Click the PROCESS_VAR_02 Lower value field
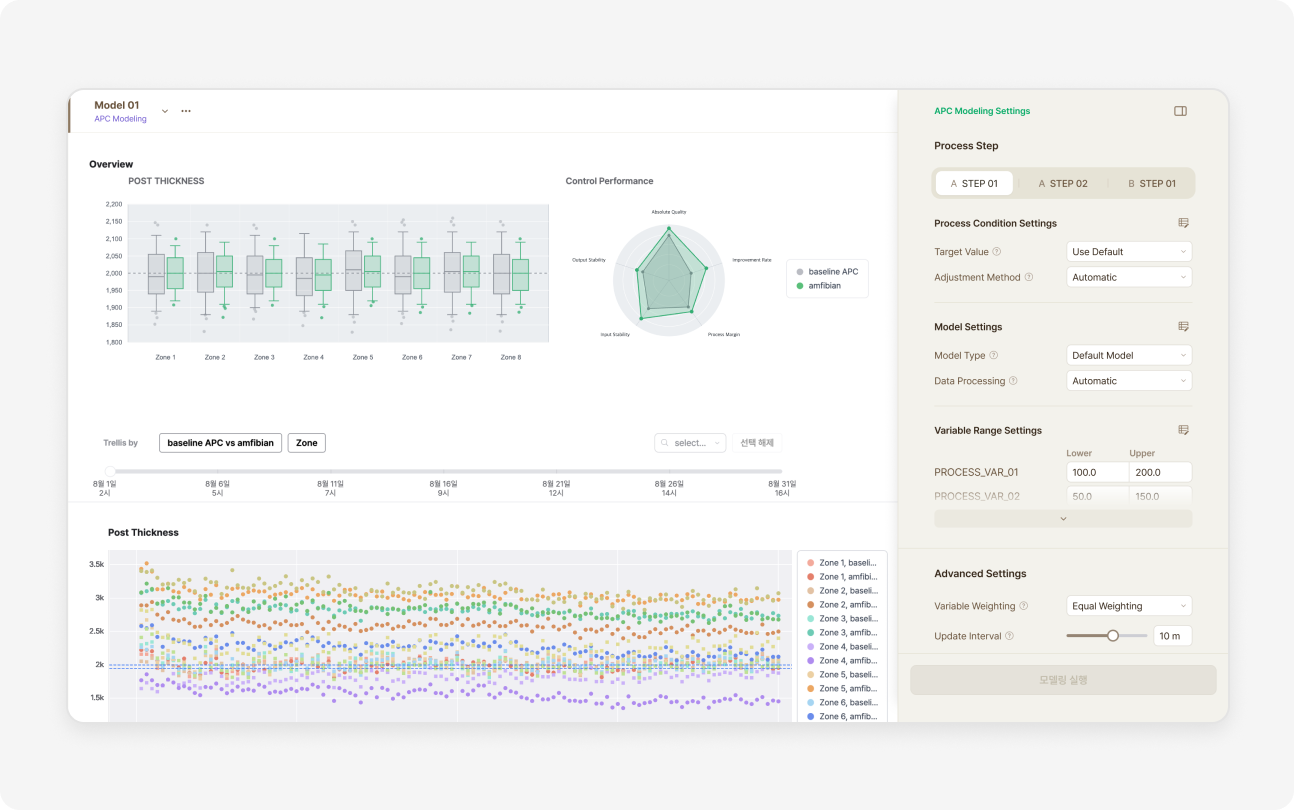Image resolution: width=1294 pixels, height=810 pixels. [x=1097, y=496]
